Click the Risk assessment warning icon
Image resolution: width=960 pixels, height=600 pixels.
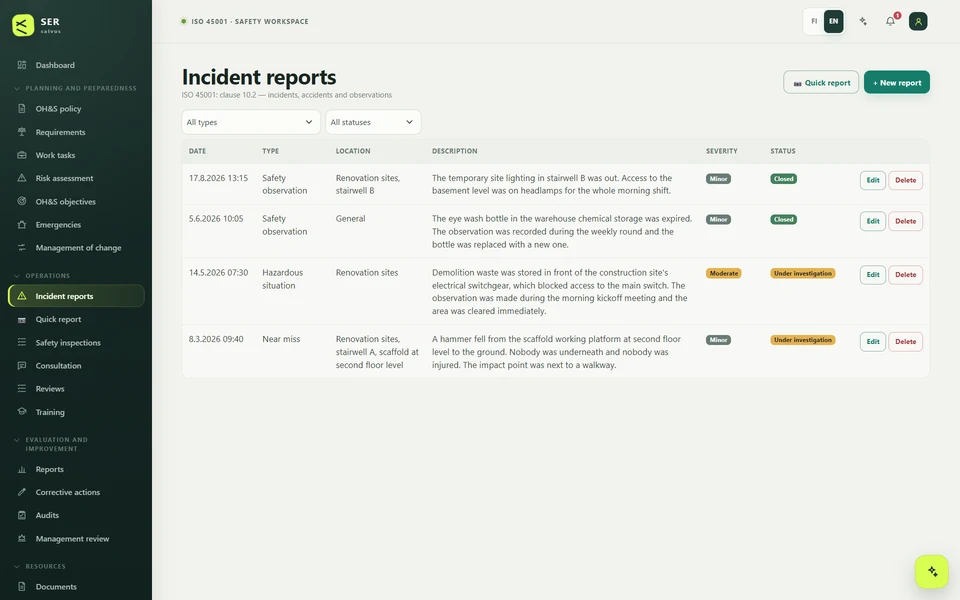(22, 178)
